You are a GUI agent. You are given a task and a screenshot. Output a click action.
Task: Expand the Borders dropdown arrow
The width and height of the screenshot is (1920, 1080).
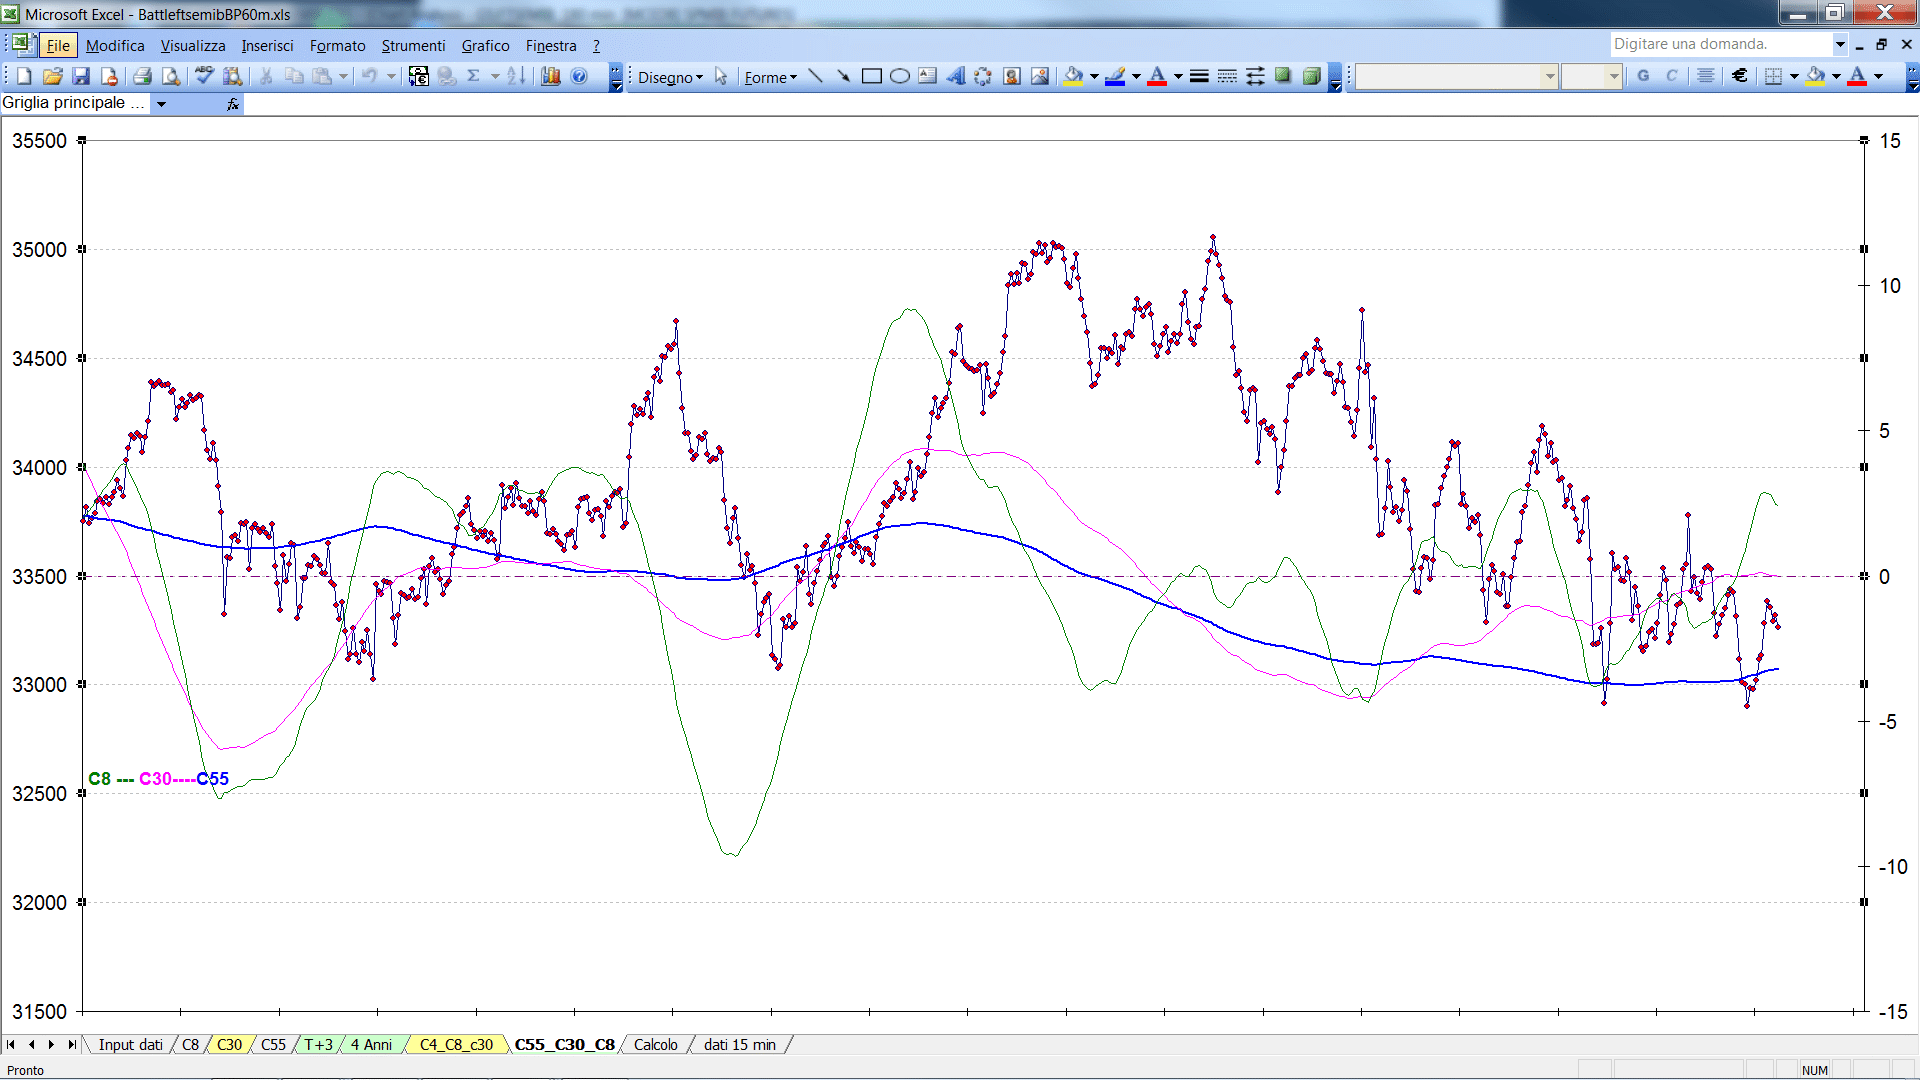click(x=1794, y=76)
